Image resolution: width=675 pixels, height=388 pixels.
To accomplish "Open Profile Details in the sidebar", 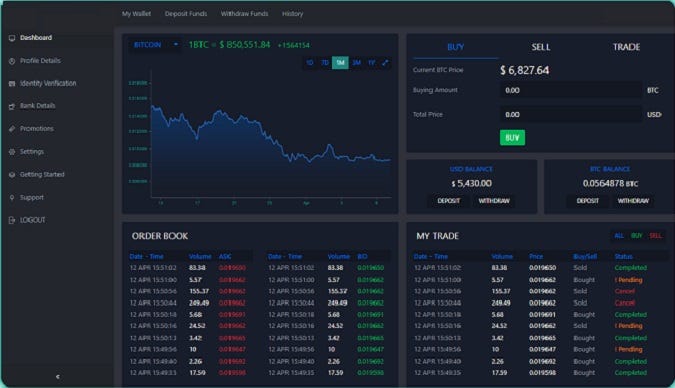I will coord(40,61).
